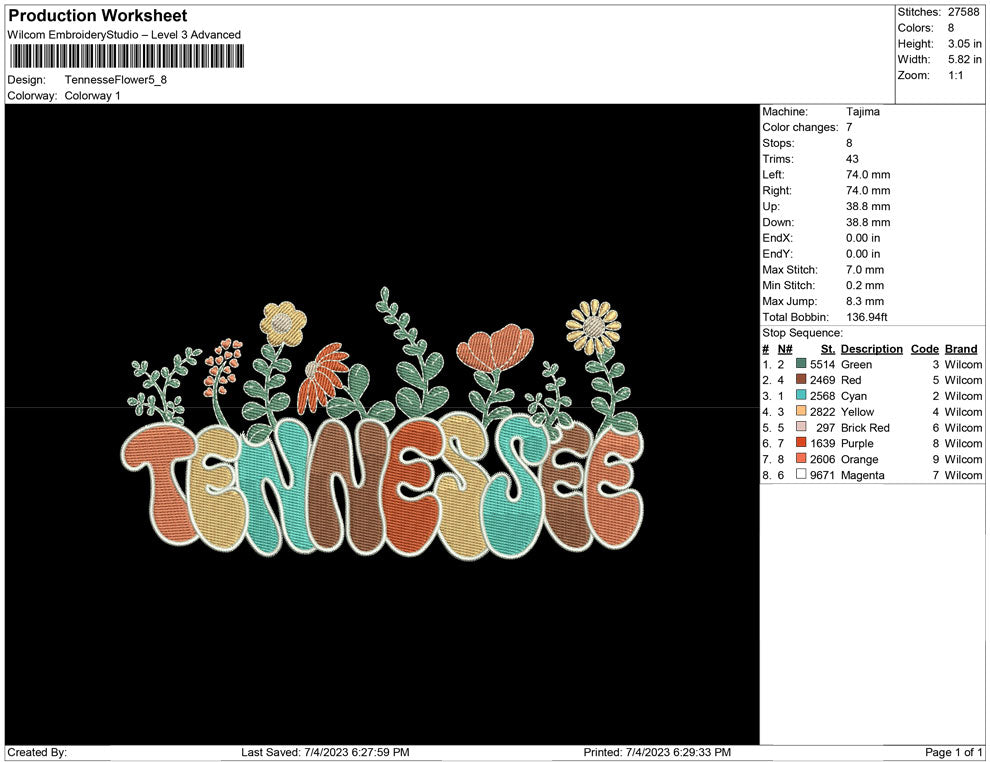The width and height of the screenshot is (990, 762).
Task: Click the Production Worksheet title
Action: tap(97, 16)
